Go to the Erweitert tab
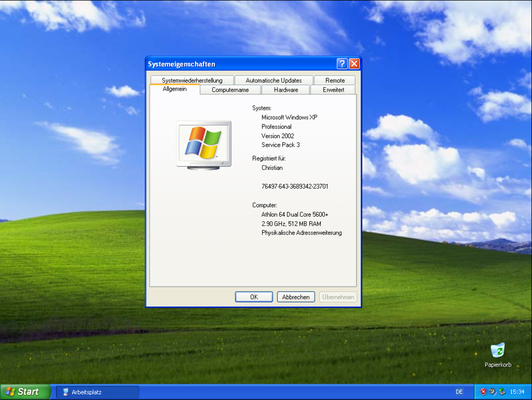This screenshot has width=532, height=400. (x=333, y=90)
